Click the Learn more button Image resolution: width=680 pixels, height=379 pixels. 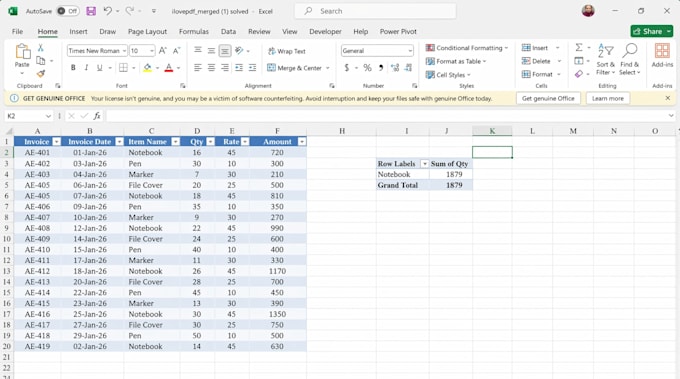(608, 98)
